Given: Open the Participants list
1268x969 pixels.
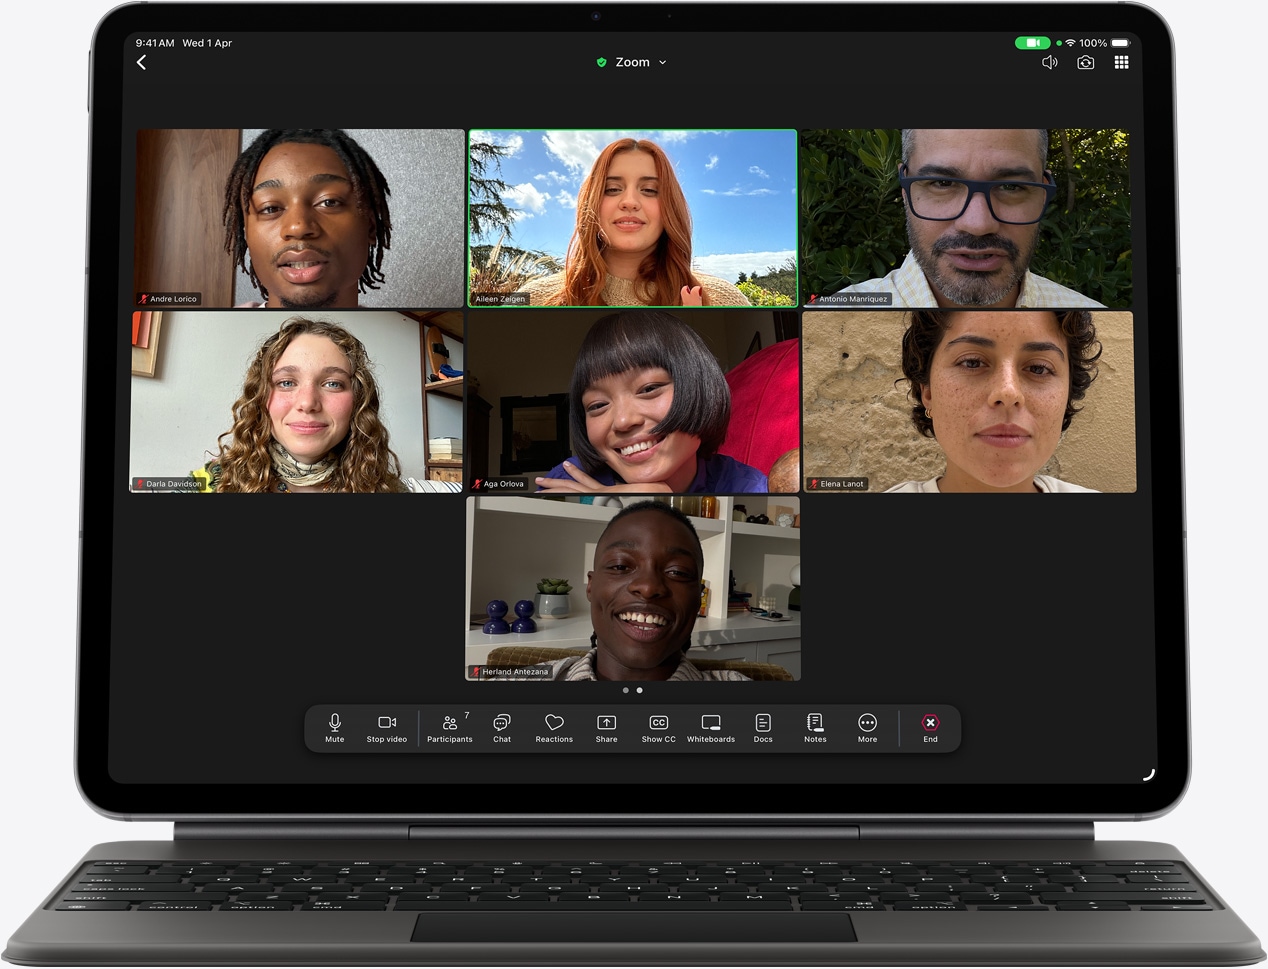Looking at the screenshot, I should [x=449, y=727].
